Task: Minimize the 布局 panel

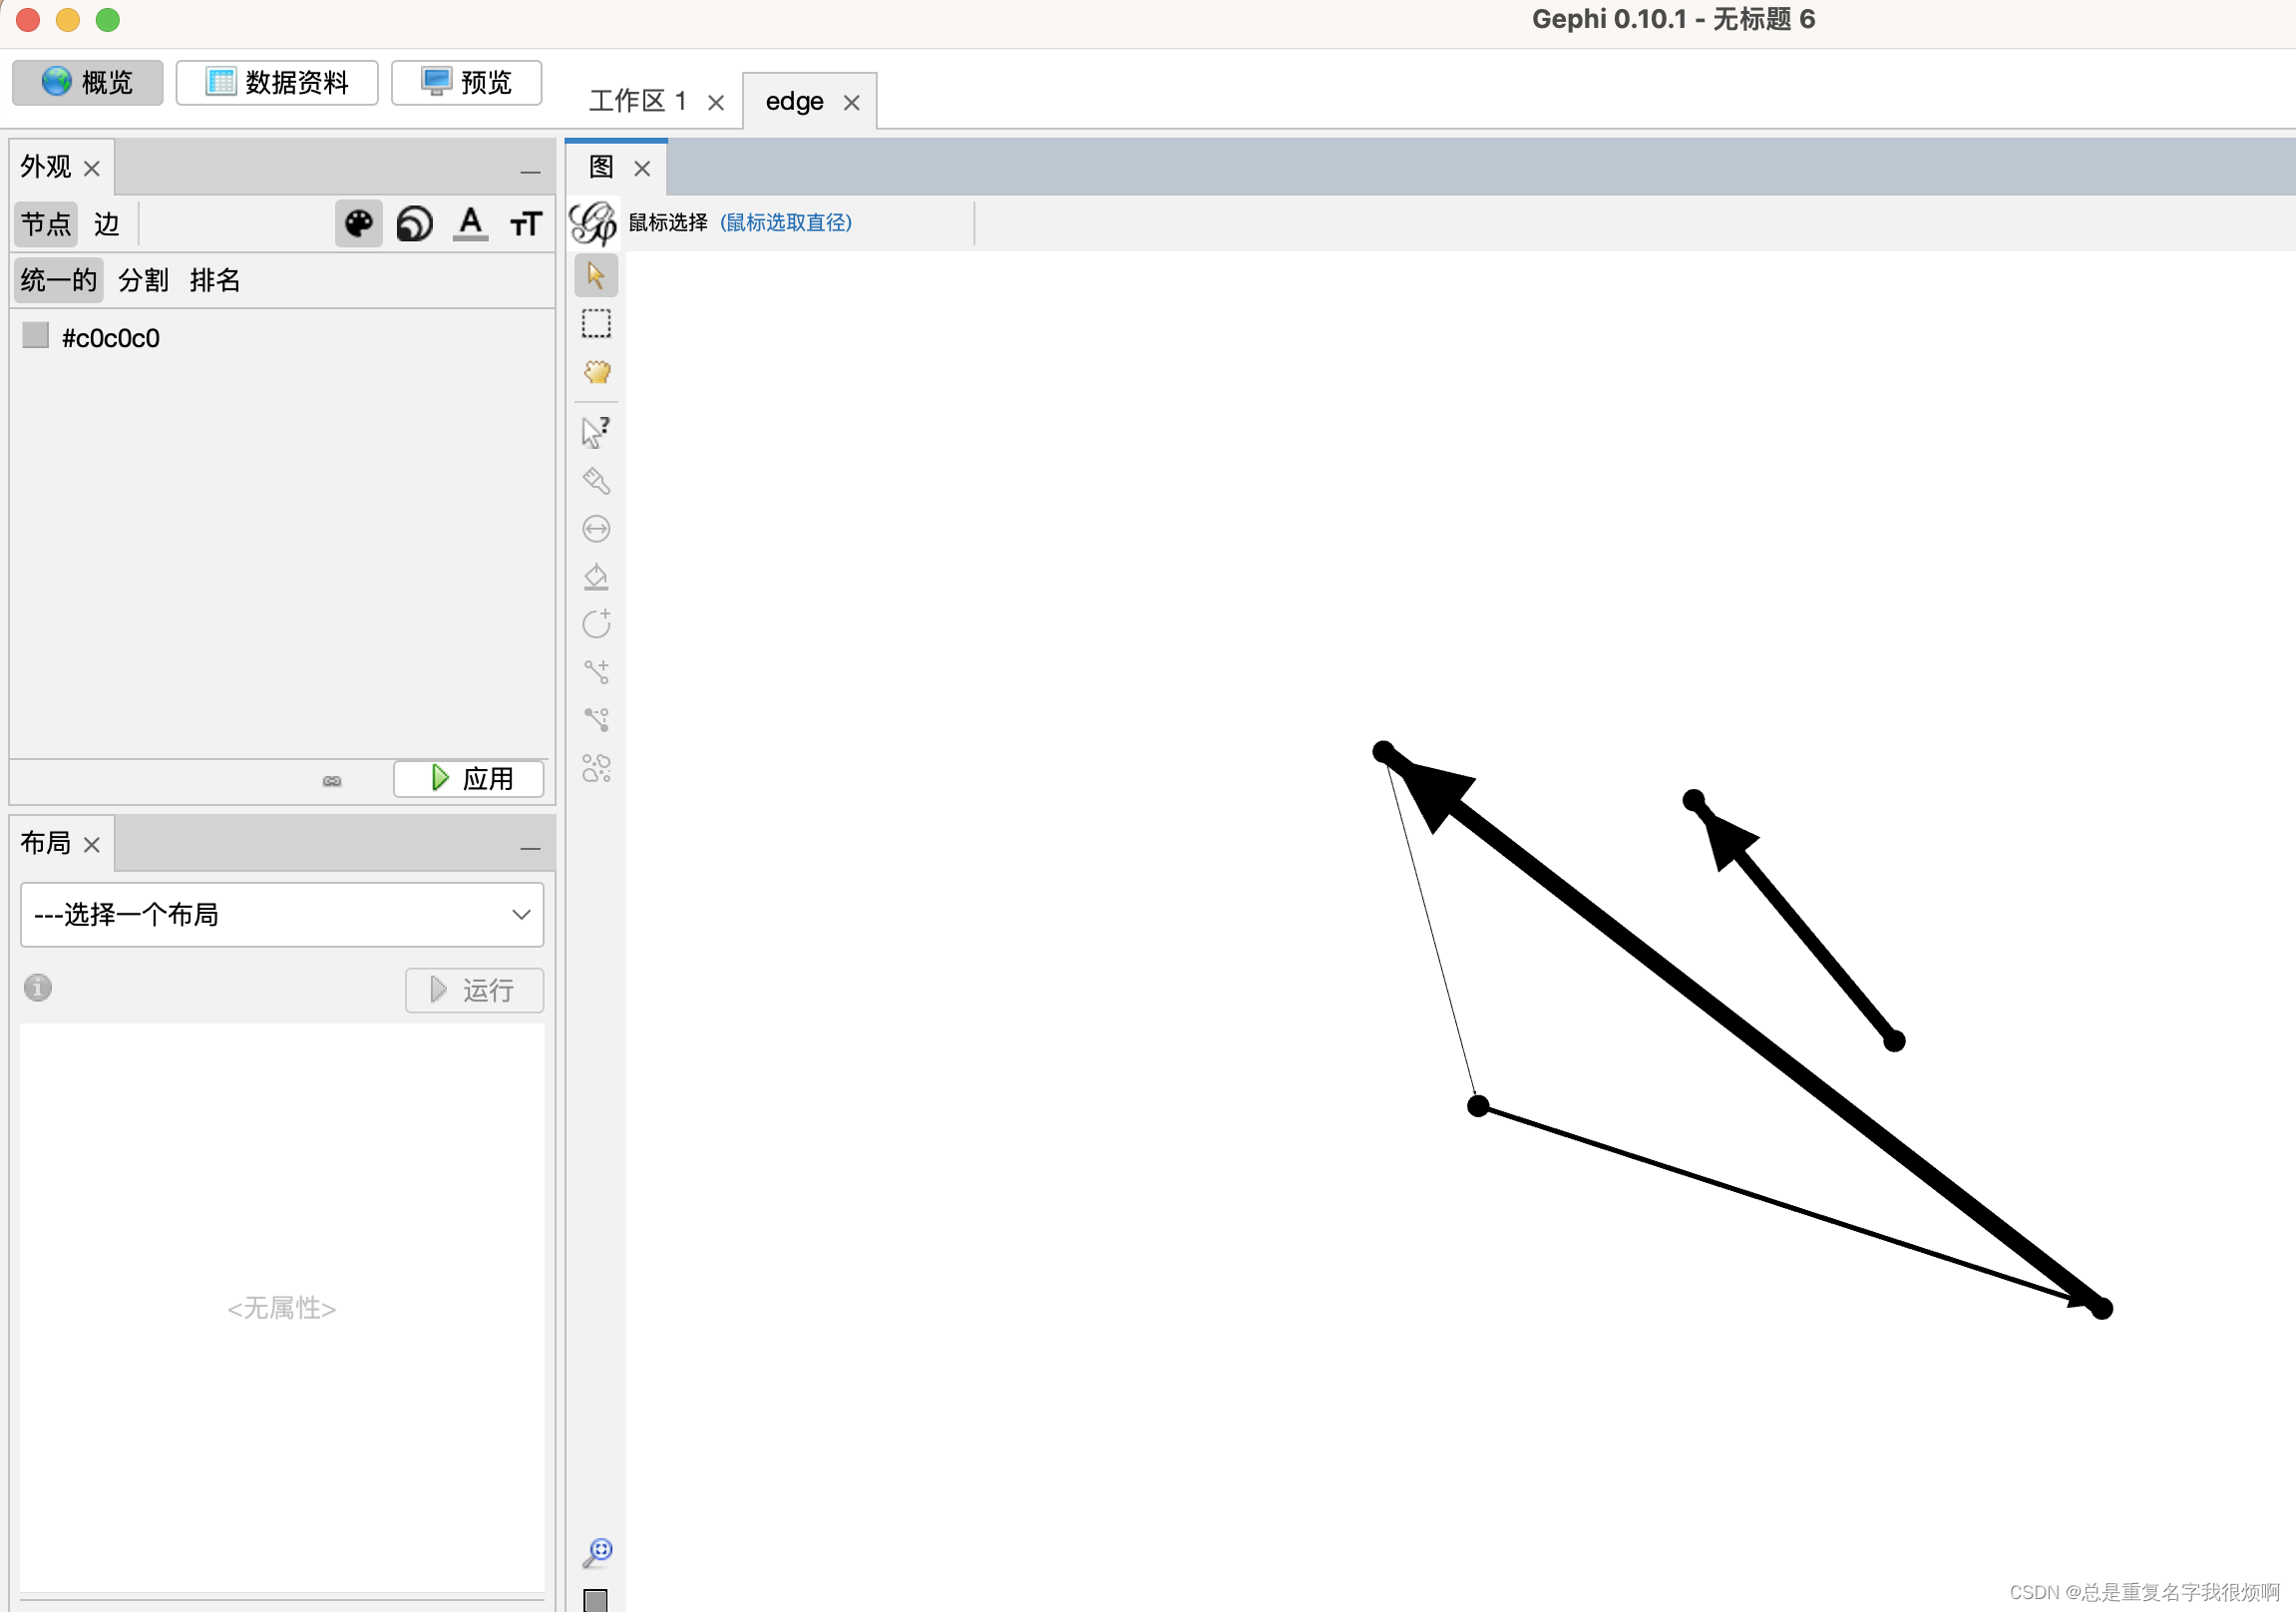Action: pos(530,848)
